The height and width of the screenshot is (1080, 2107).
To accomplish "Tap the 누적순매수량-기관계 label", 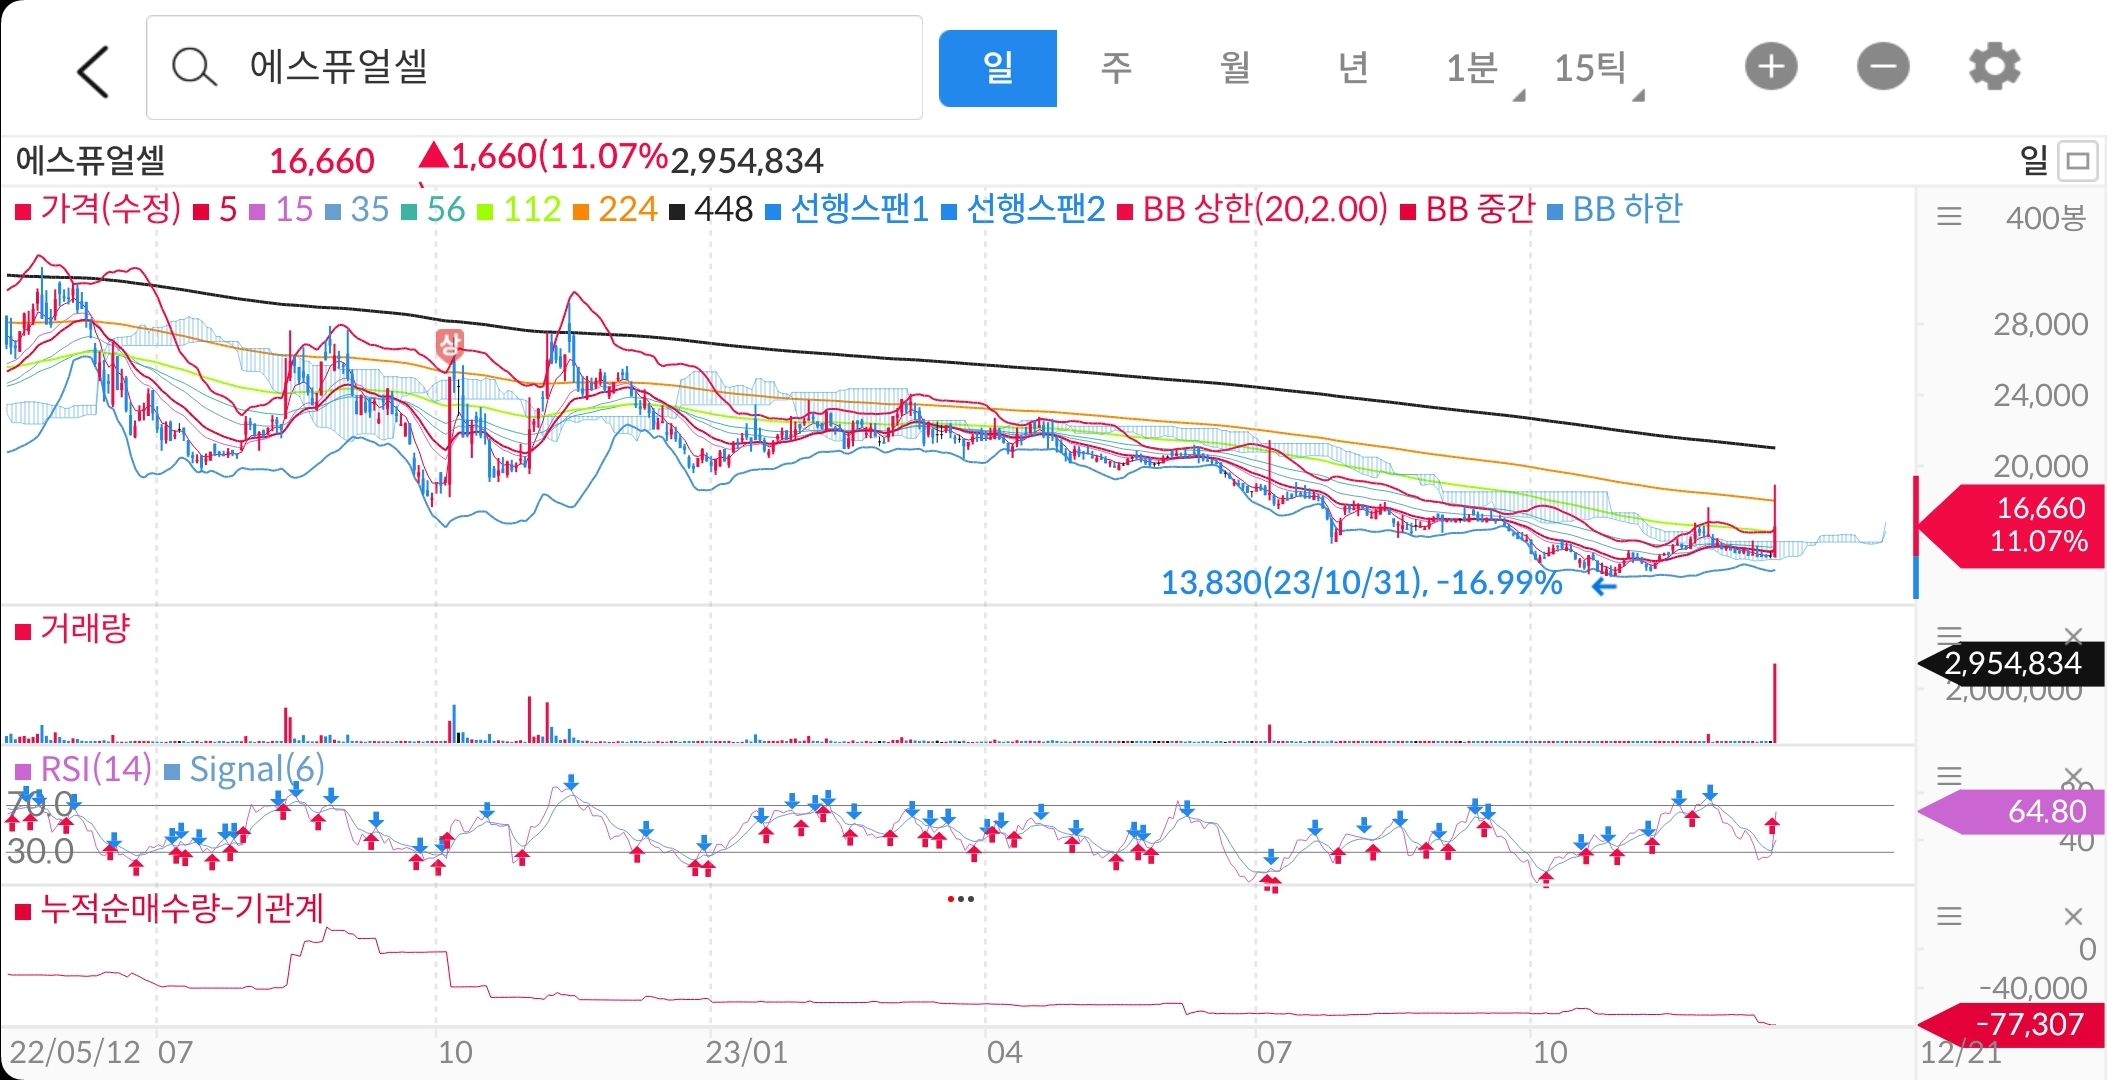I will click(170, 909).
